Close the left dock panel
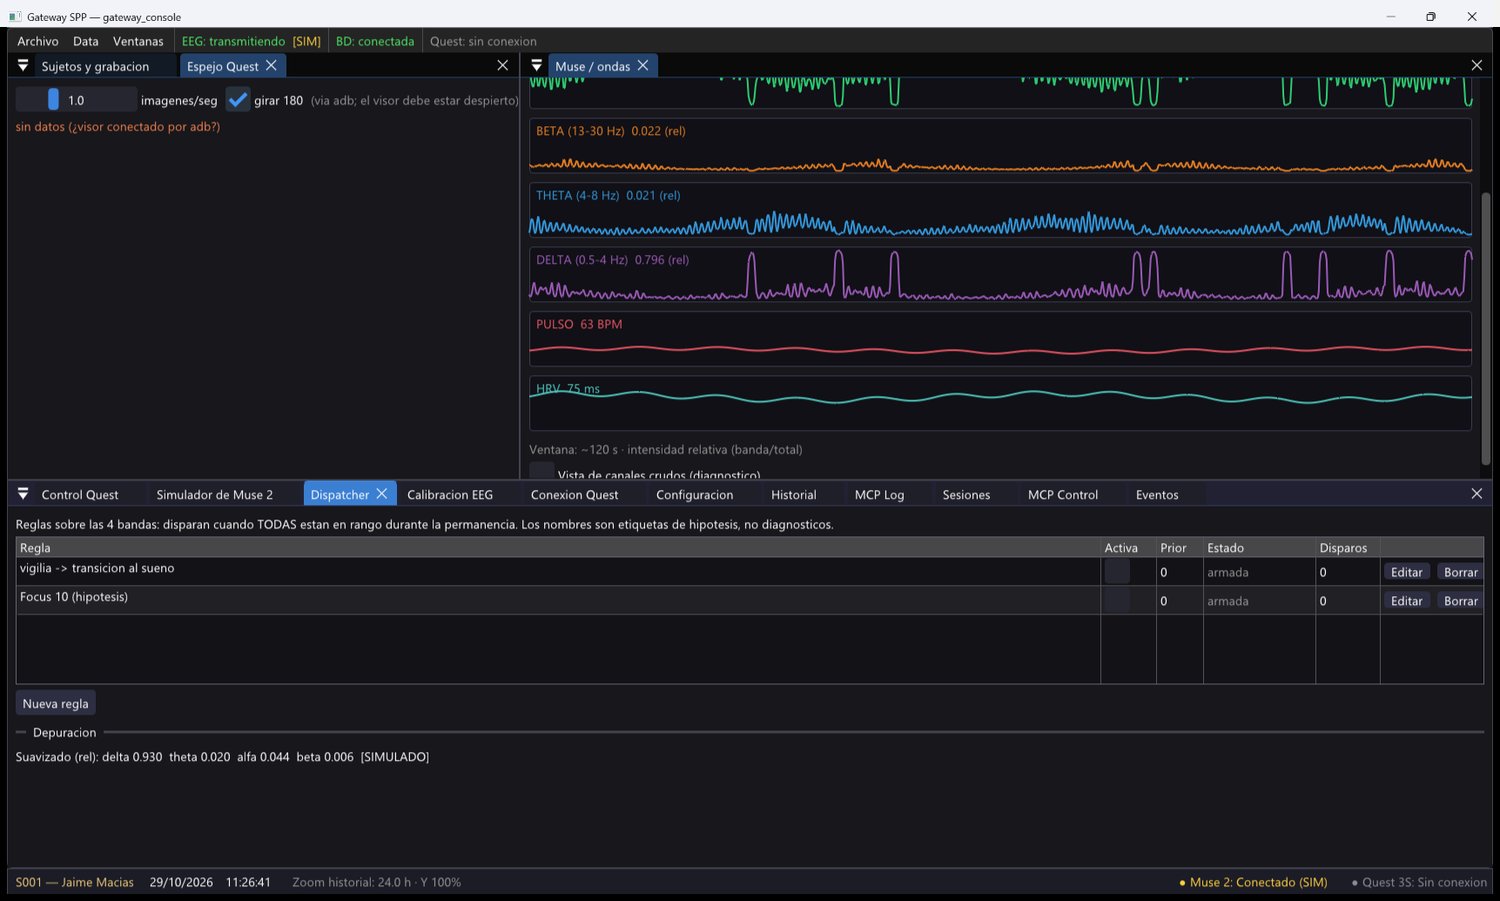The height and width of the screenshot is (901, 1500). tap(503, 65)
